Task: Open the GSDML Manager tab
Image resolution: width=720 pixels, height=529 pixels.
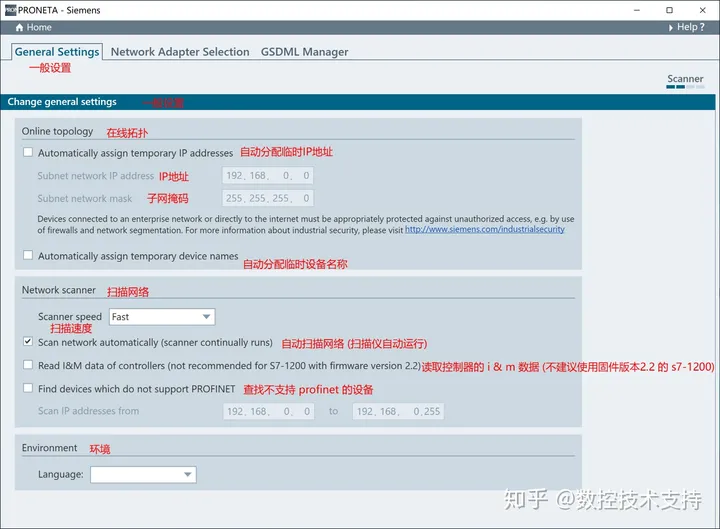Action: (304, 52)
